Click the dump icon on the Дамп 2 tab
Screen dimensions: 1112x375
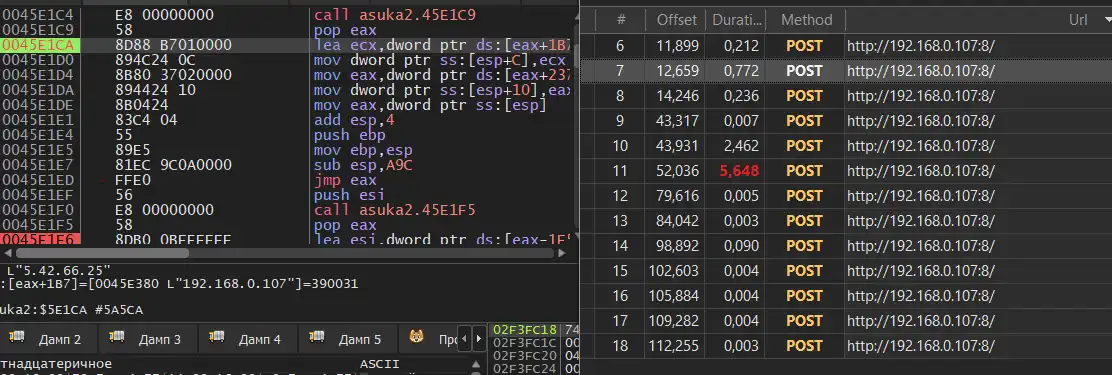[x=17, y=337]
